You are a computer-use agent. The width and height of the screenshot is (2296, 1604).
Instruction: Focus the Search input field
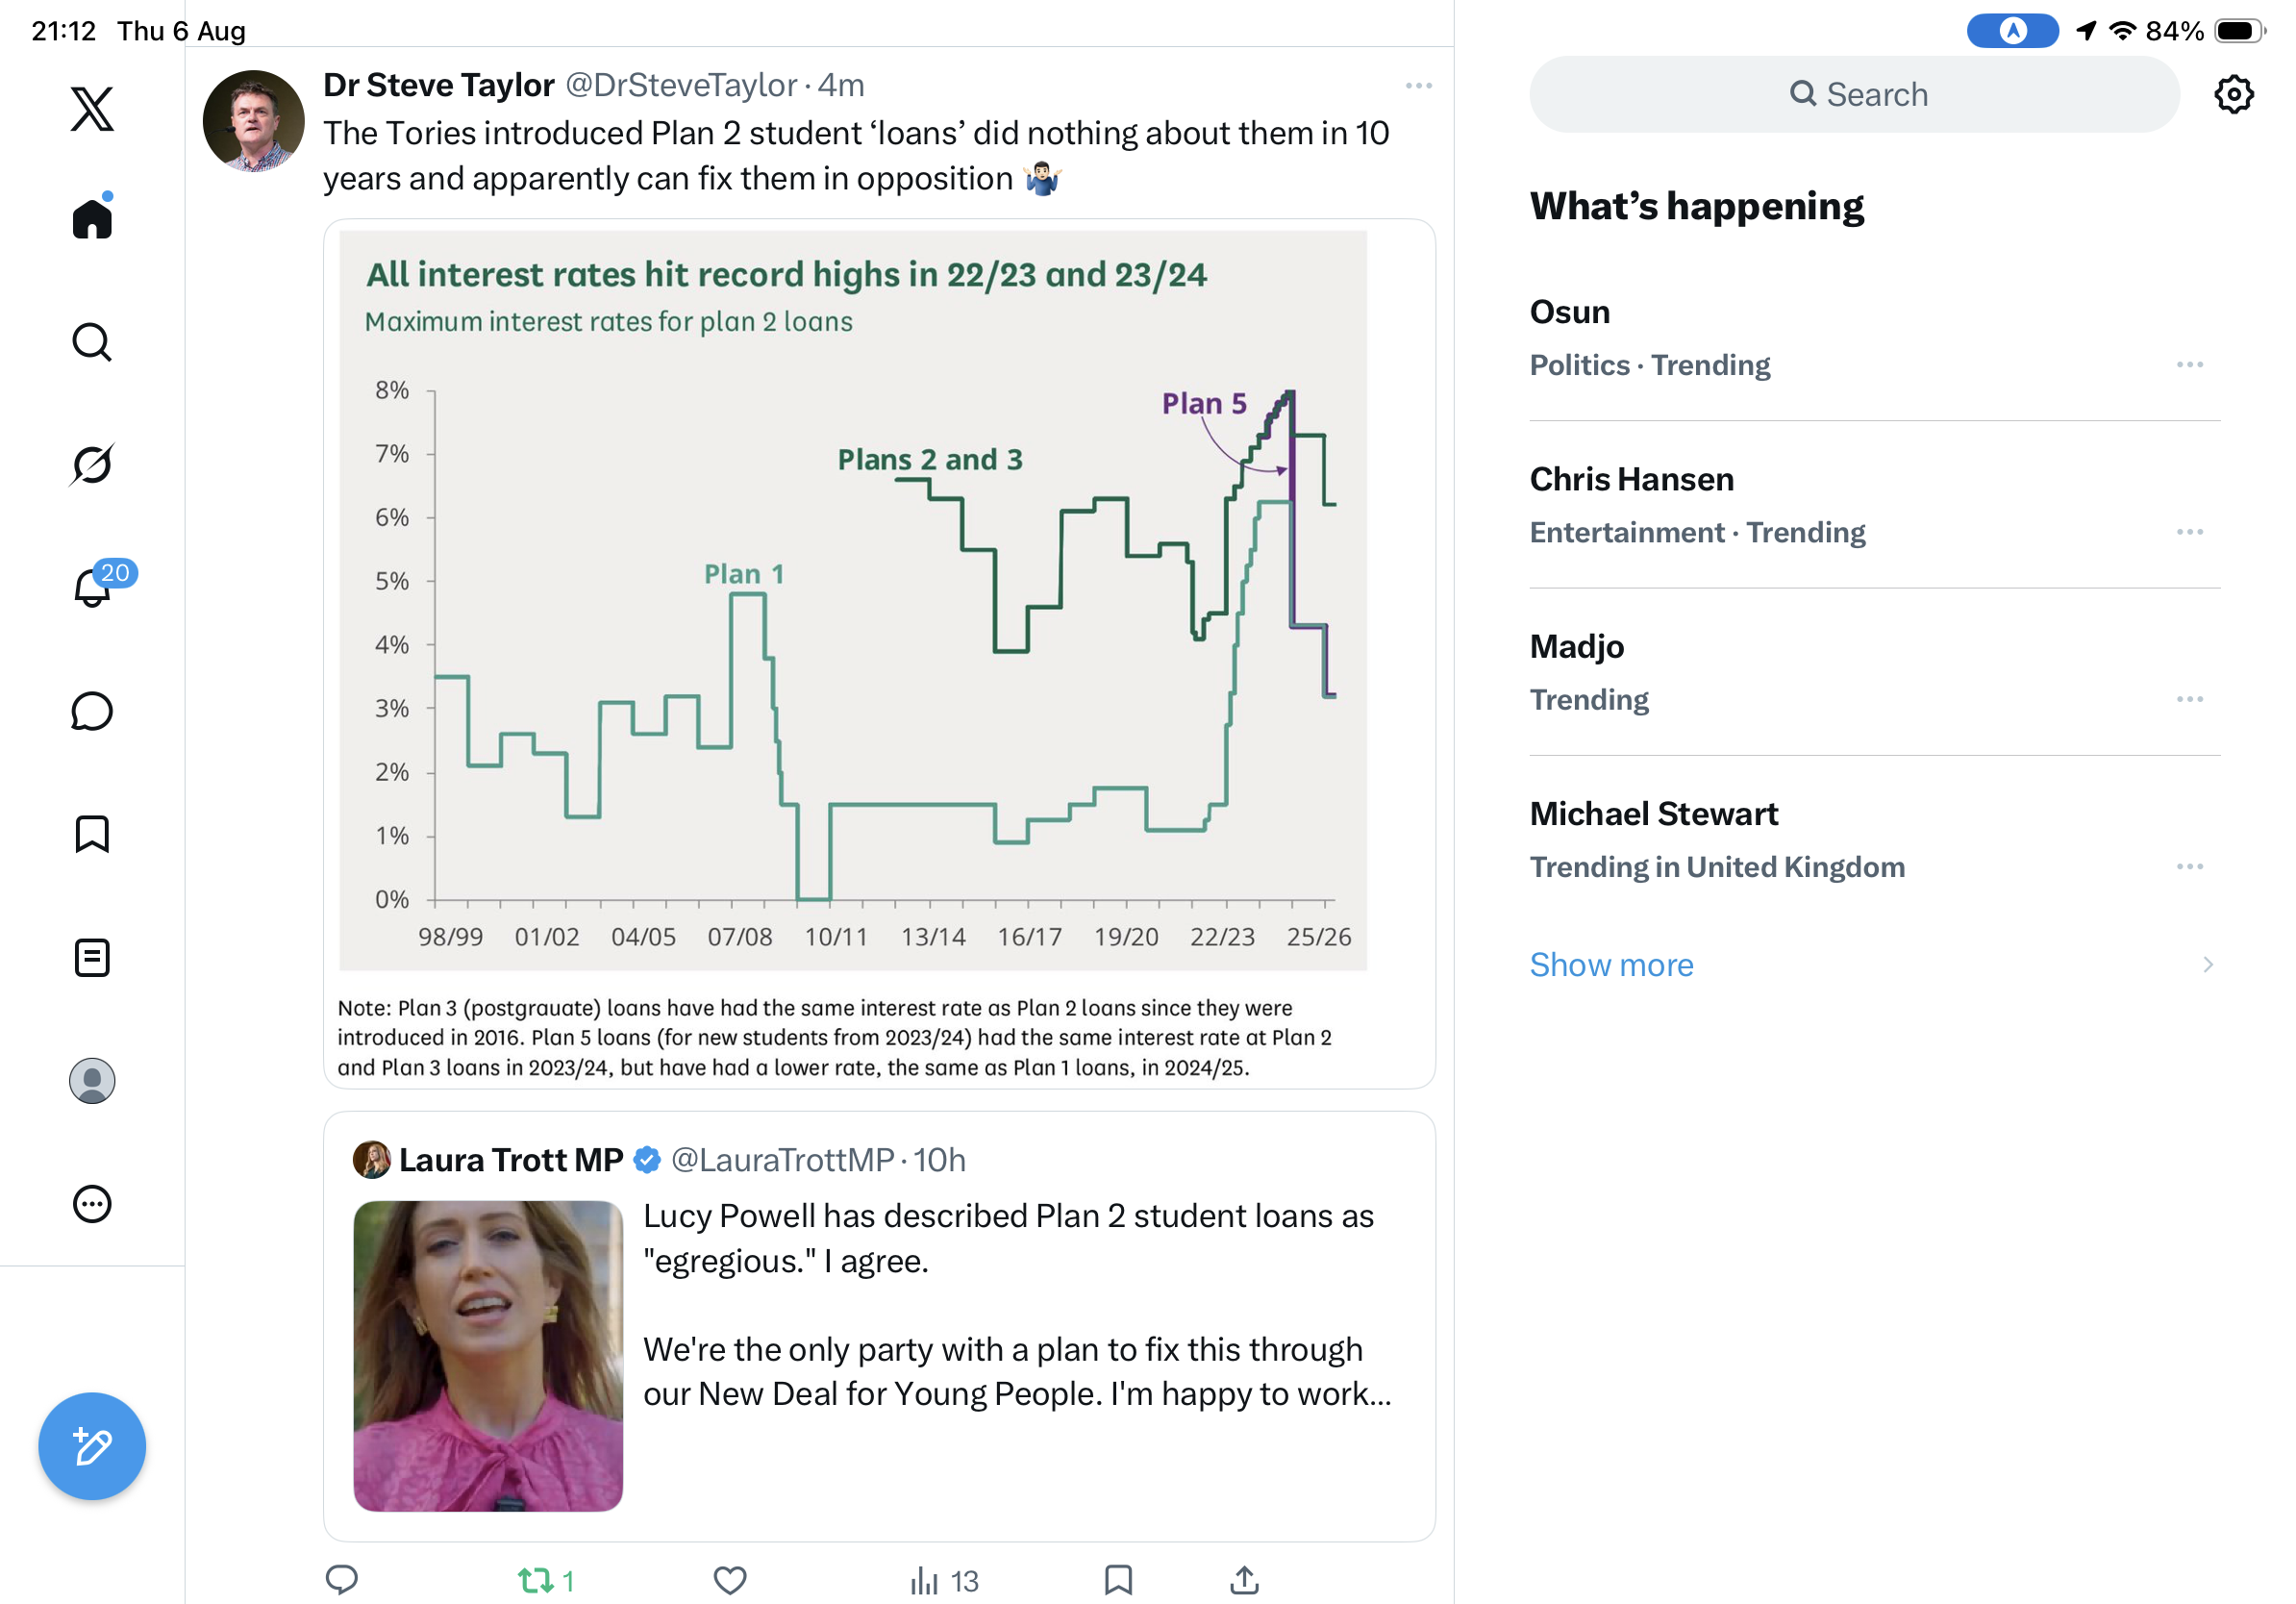1854,95
